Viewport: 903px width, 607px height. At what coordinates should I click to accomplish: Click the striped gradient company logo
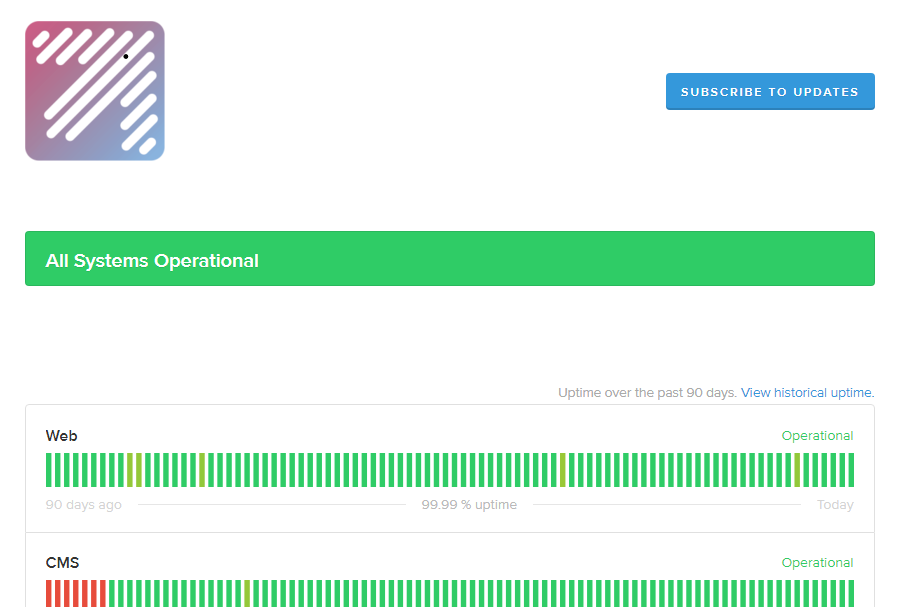click(95, 91)
